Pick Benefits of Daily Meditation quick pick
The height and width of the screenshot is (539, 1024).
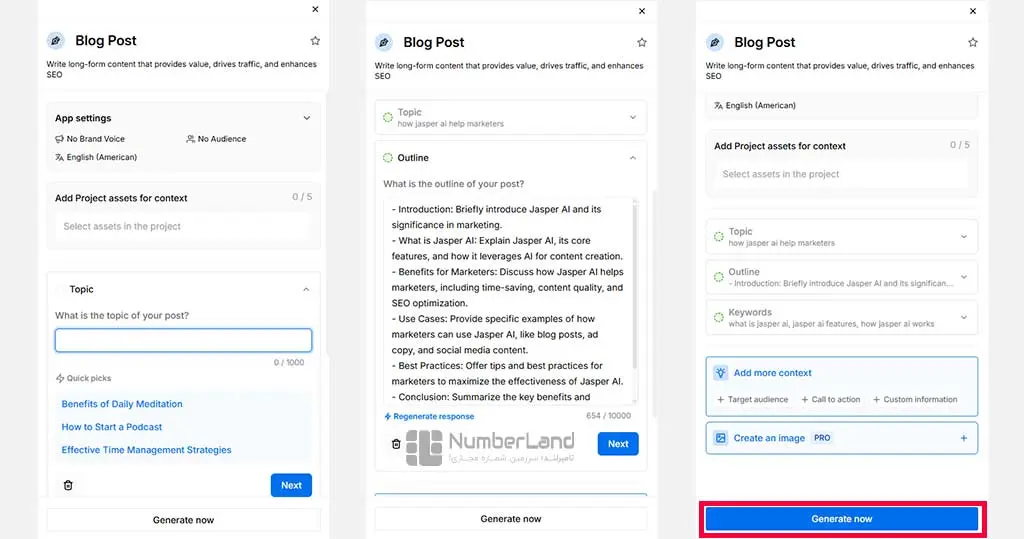pyautogui.click(x=122, y=404)
